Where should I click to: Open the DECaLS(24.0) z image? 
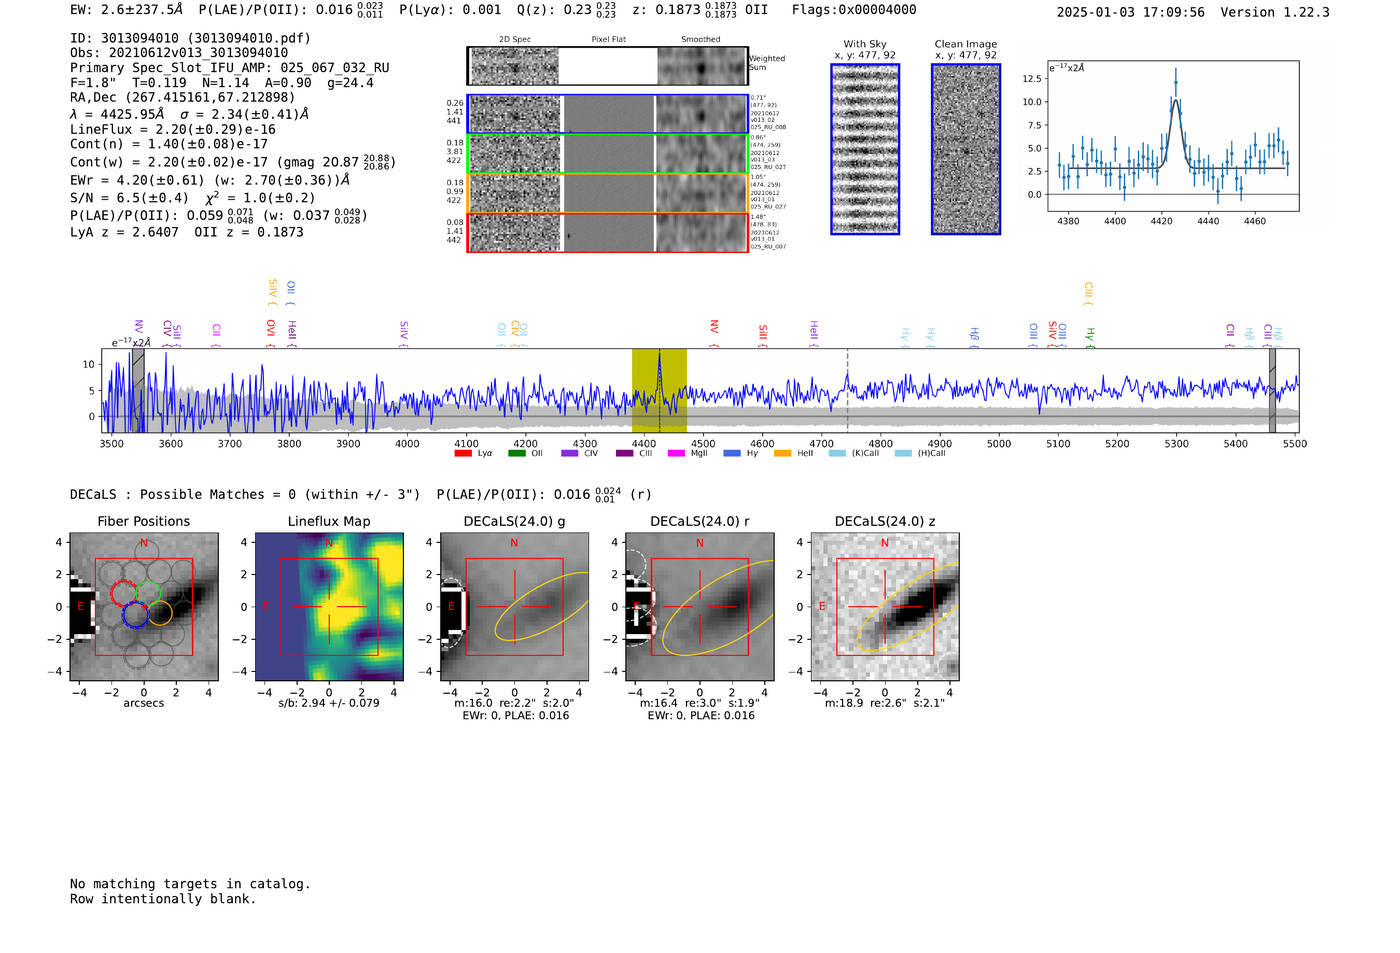pyautogui.click(x=885, y=606)
